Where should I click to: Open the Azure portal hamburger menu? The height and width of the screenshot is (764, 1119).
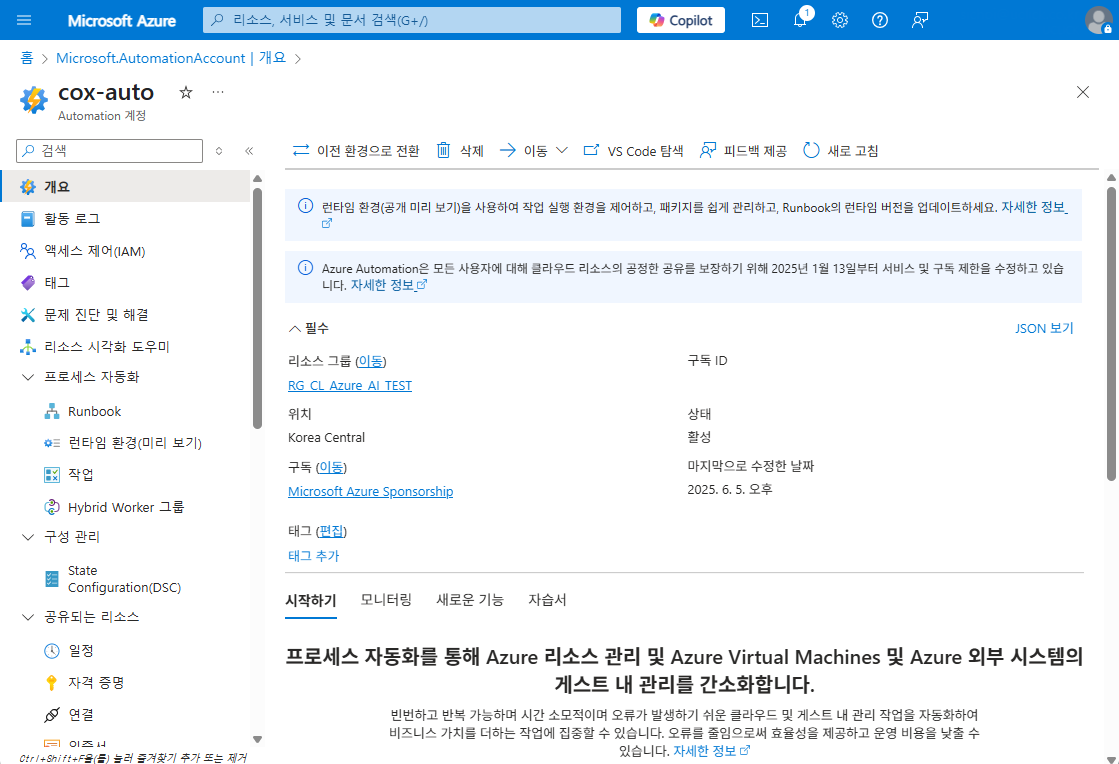(x=24, y=20)
